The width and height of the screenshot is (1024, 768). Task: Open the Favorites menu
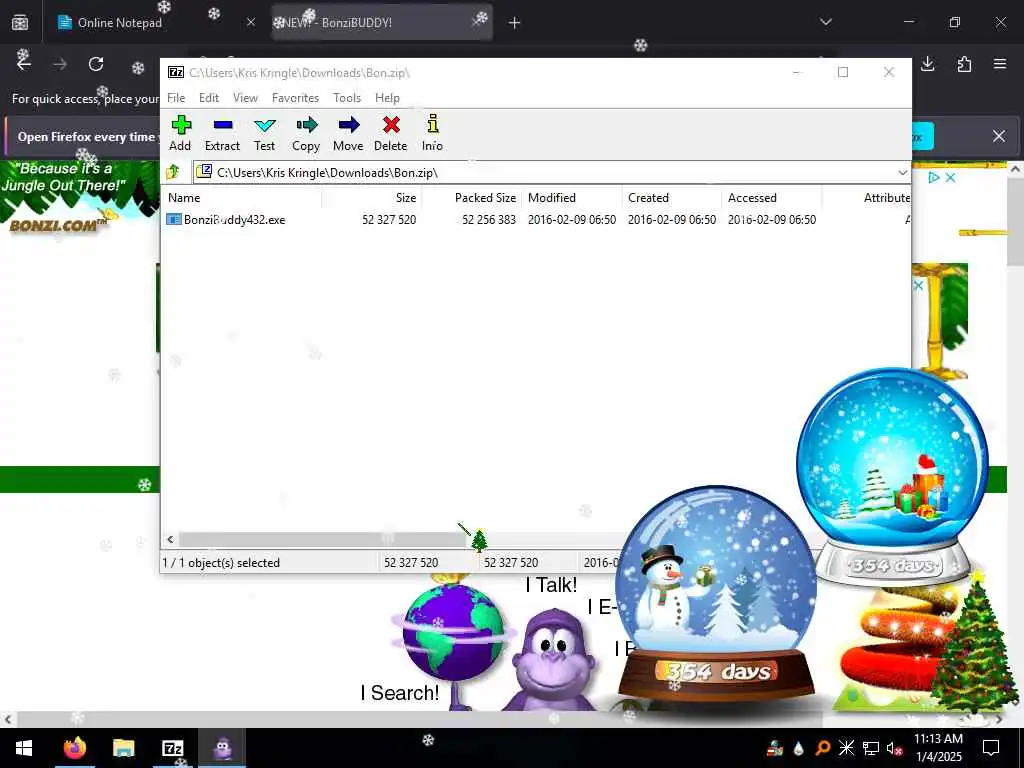295,98
